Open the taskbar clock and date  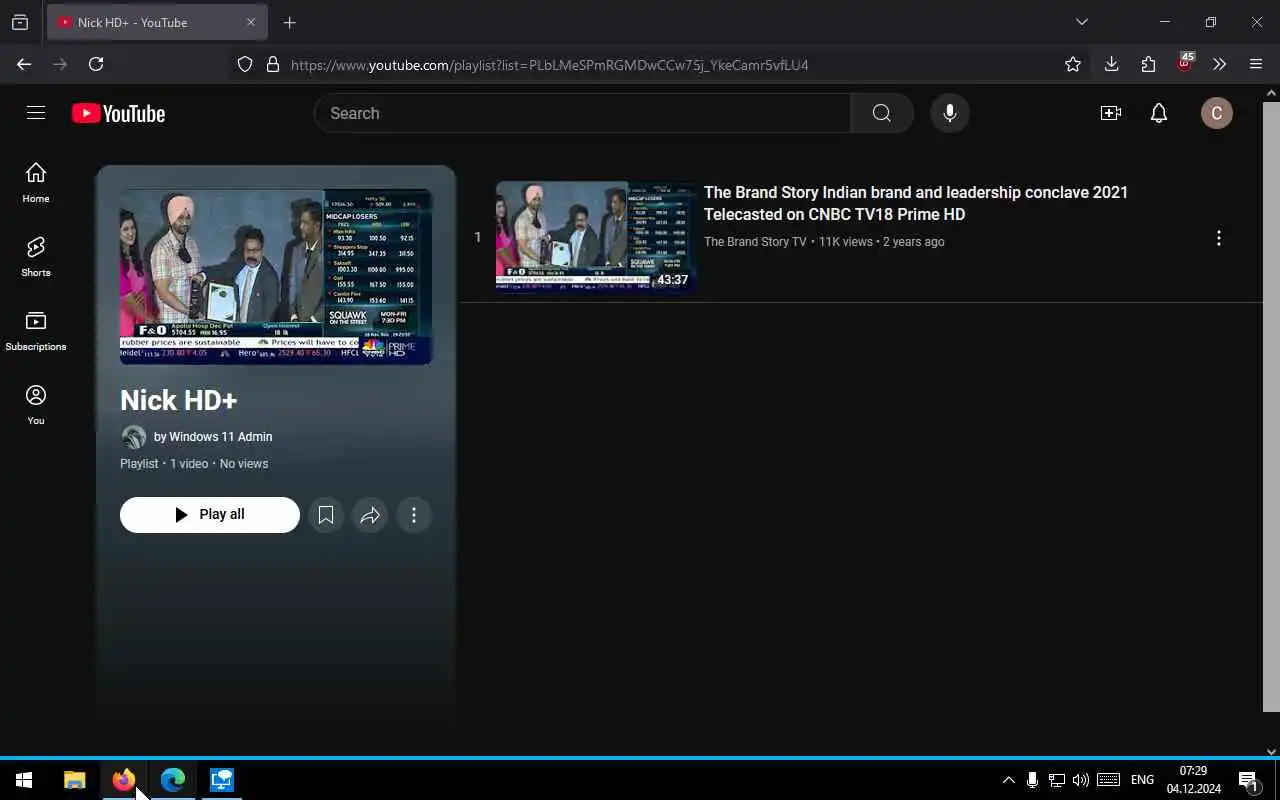tap(1193, 780)
